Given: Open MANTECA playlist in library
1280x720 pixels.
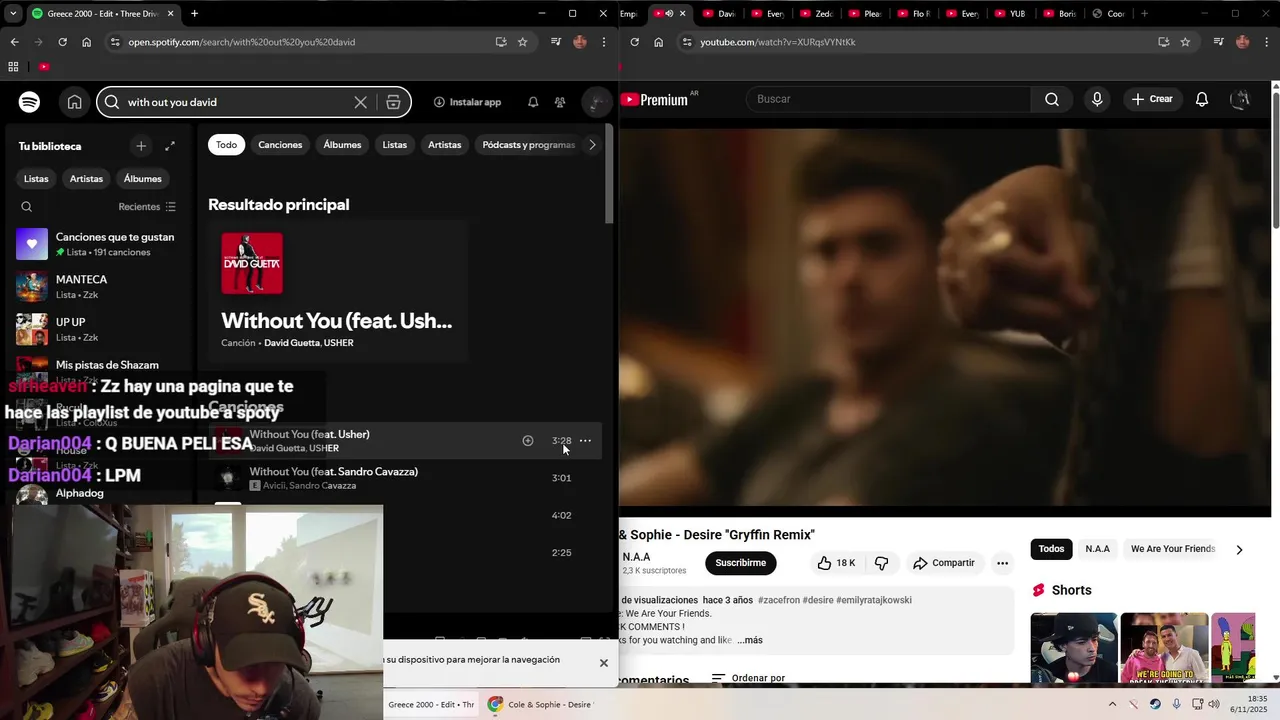Looking at the screenshot, I should click(97, 287).
